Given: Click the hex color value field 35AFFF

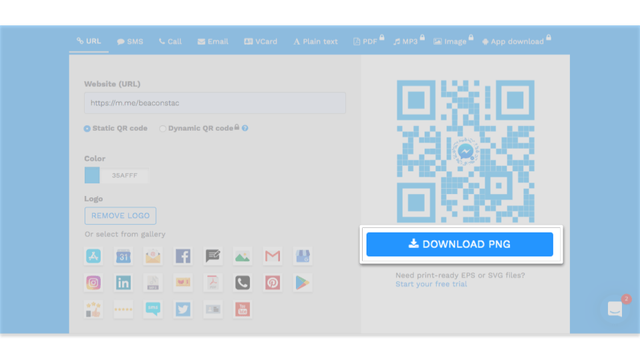Looking at the screenshot, I should tap(124, 176).
